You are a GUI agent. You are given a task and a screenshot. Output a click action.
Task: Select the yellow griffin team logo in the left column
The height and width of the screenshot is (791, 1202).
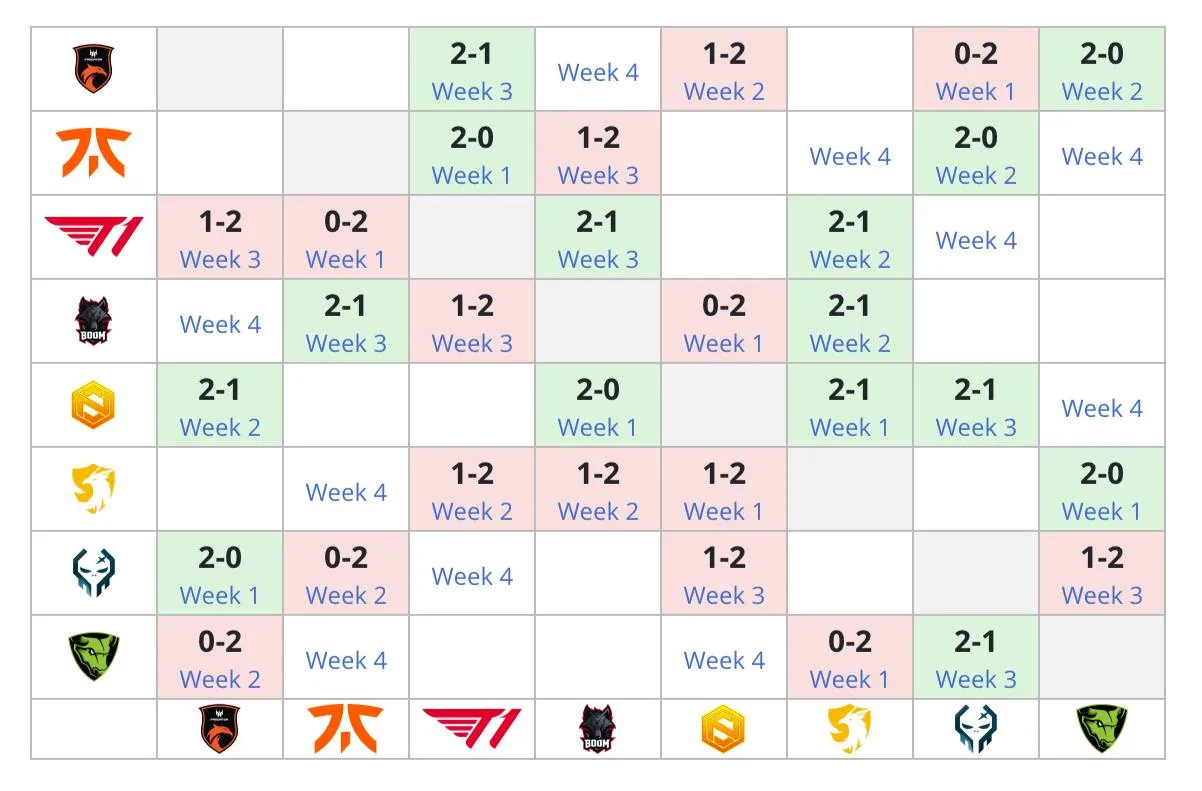coord(94,489)
